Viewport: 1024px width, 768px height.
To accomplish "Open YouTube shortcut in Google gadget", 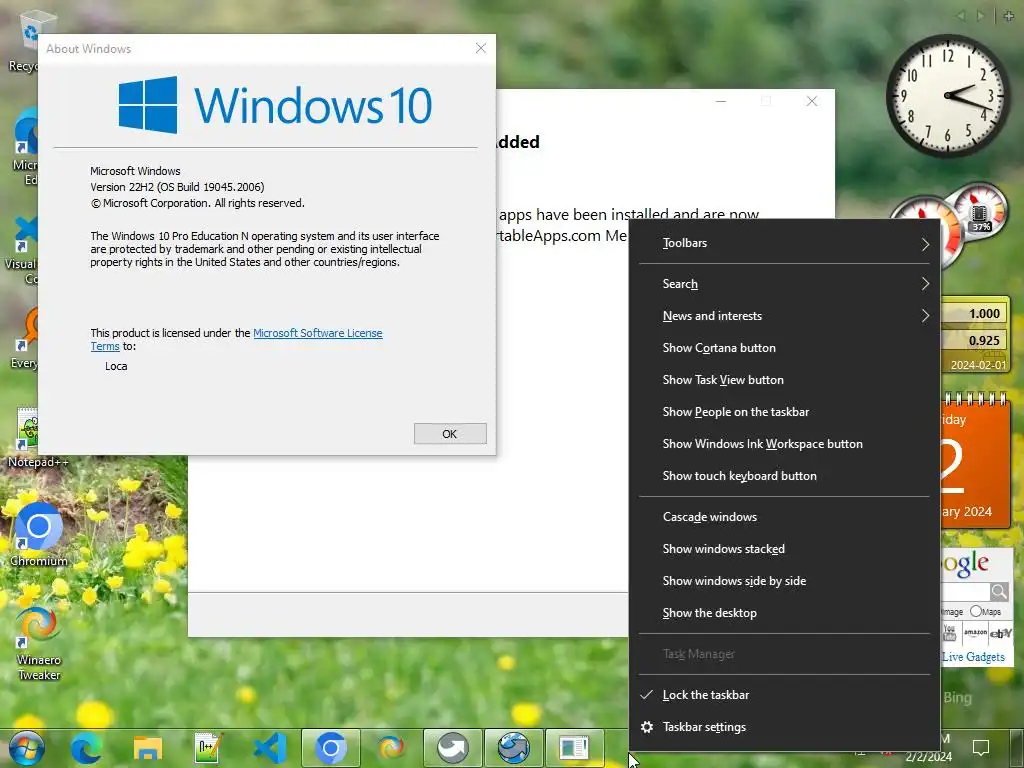I will pos(950,632).
